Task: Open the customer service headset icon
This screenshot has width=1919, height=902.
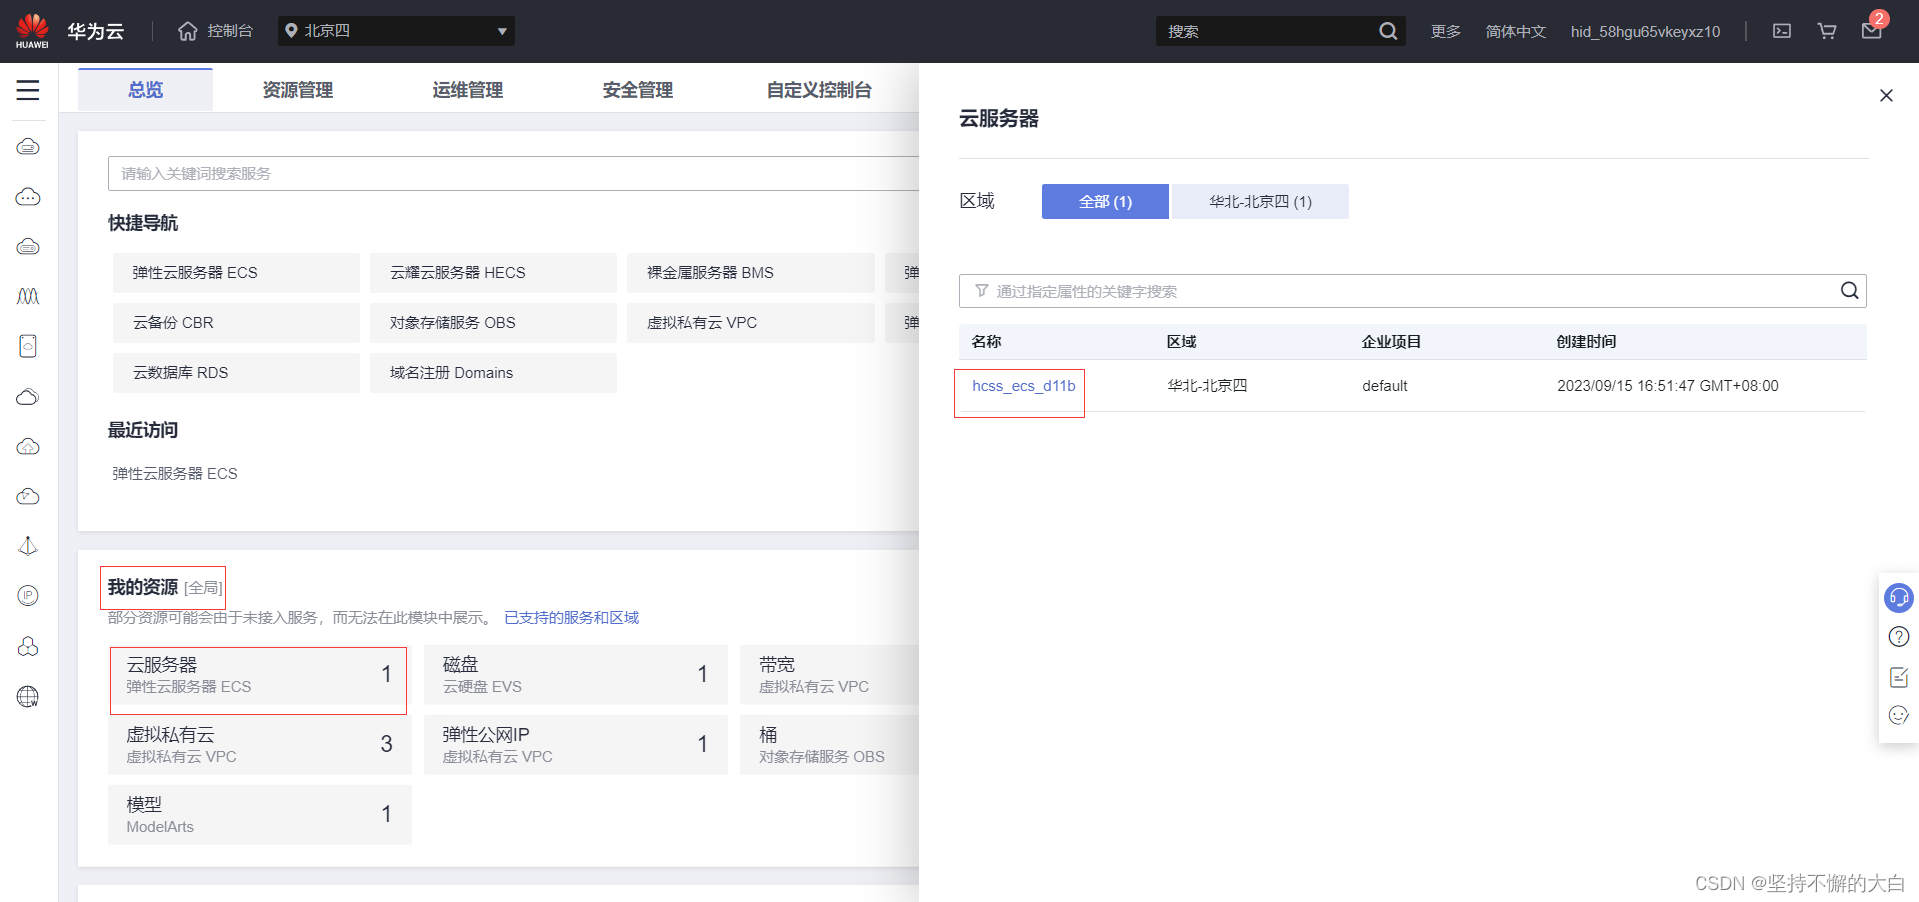Action: pos(1898,598)
